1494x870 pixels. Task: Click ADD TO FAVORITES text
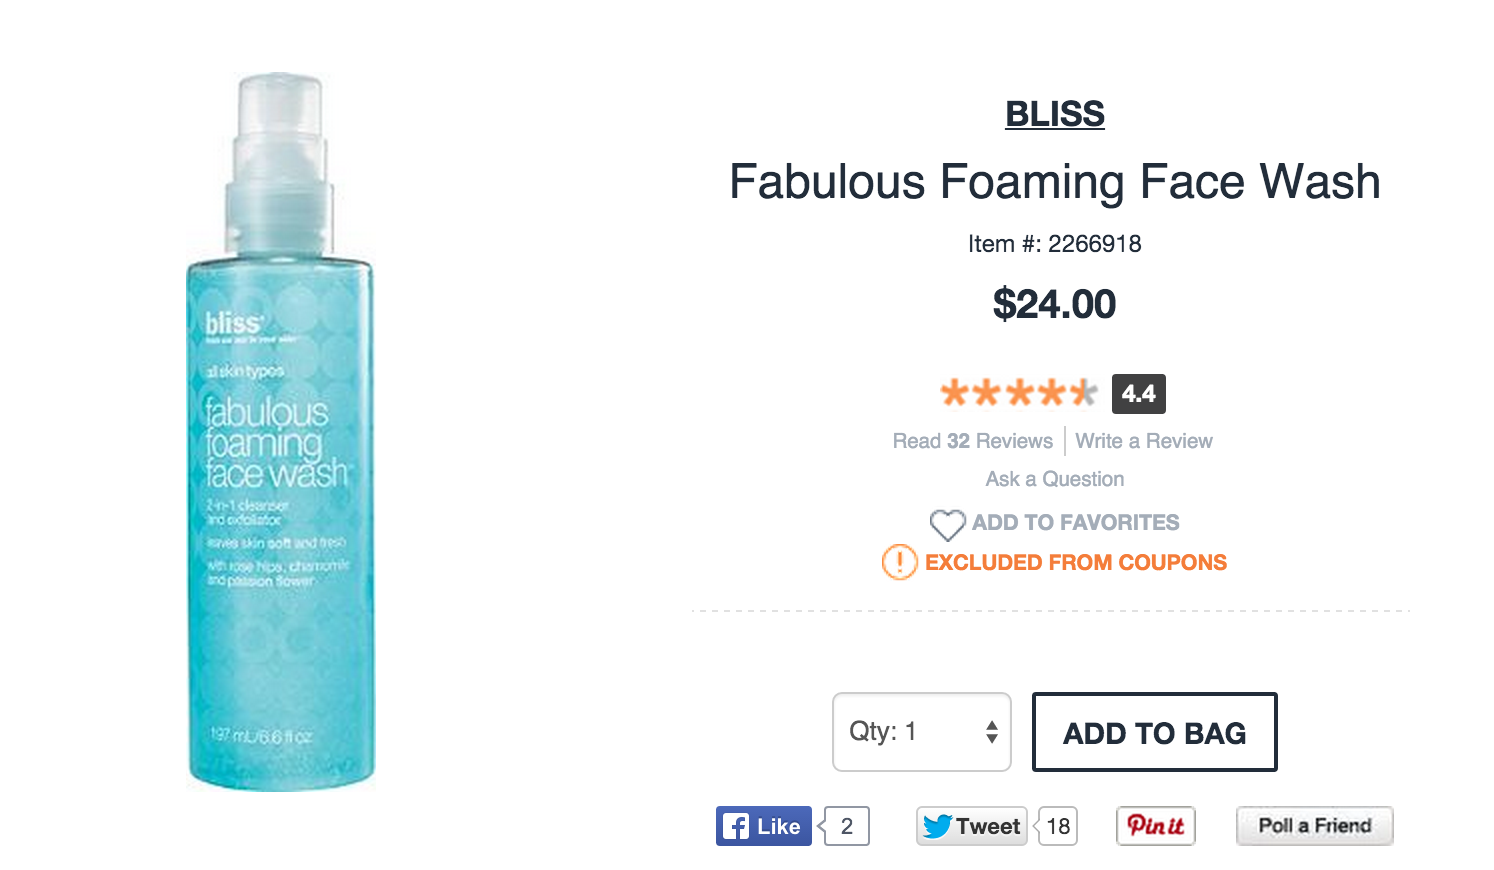click(x=1075, y=523)
